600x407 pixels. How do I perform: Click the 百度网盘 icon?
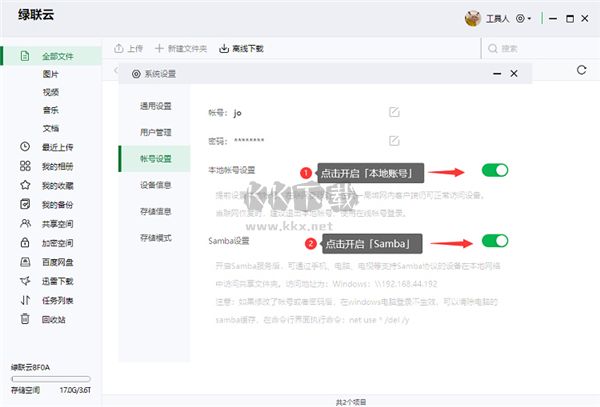click(25, 262)
